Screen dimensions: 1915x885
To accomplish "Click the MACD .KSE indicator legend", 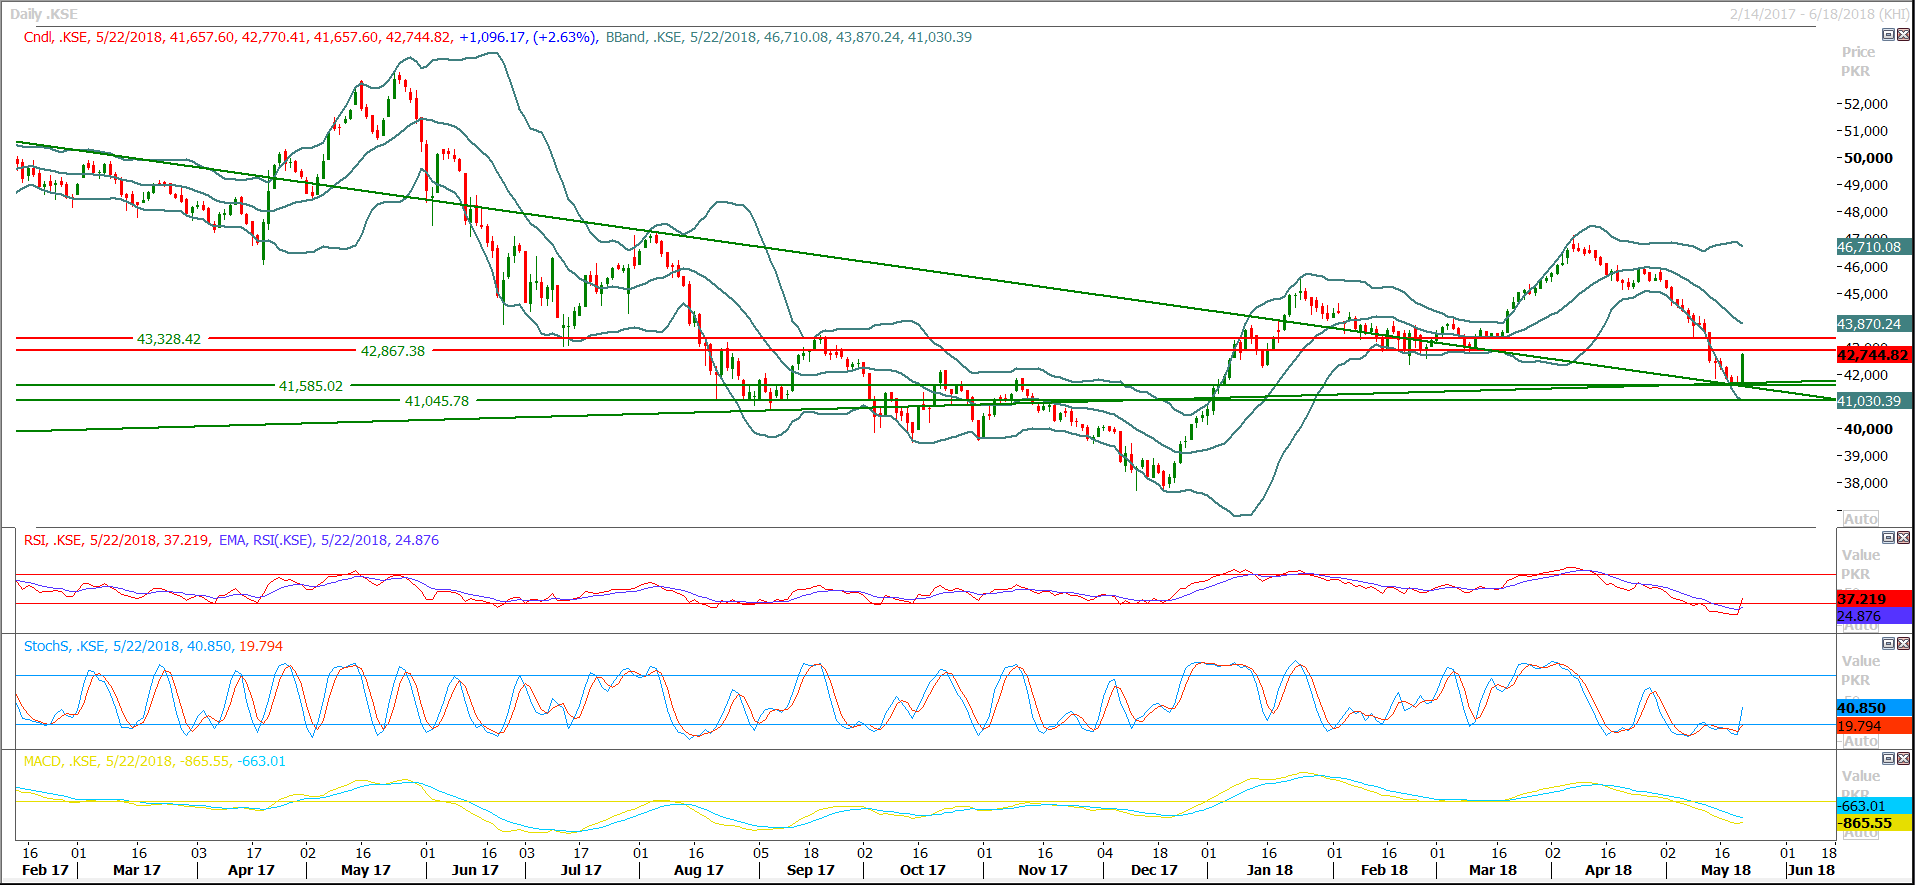I will pyautogui.click(x=154, y=761).
